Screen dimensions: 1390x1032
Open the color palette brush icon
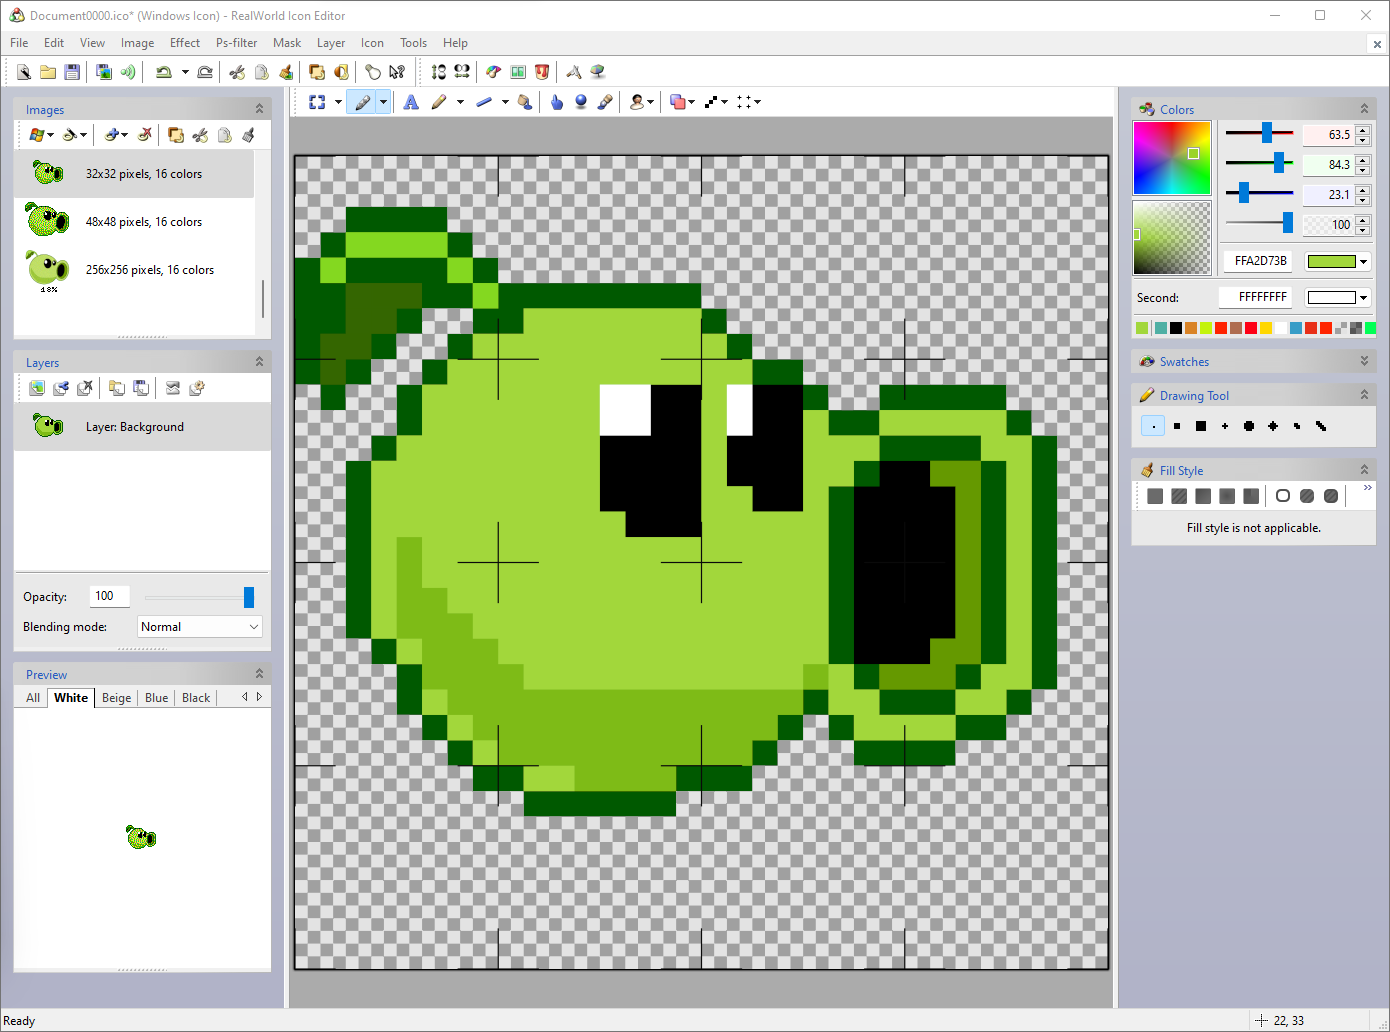click(493, 72)
